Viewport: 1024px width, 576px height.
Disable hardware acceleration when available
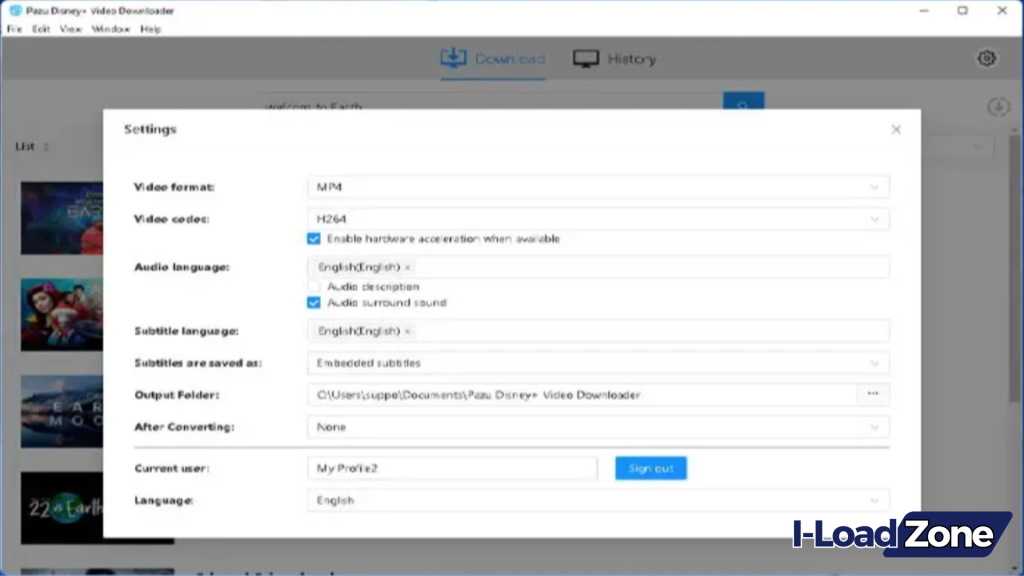point(313,238)
